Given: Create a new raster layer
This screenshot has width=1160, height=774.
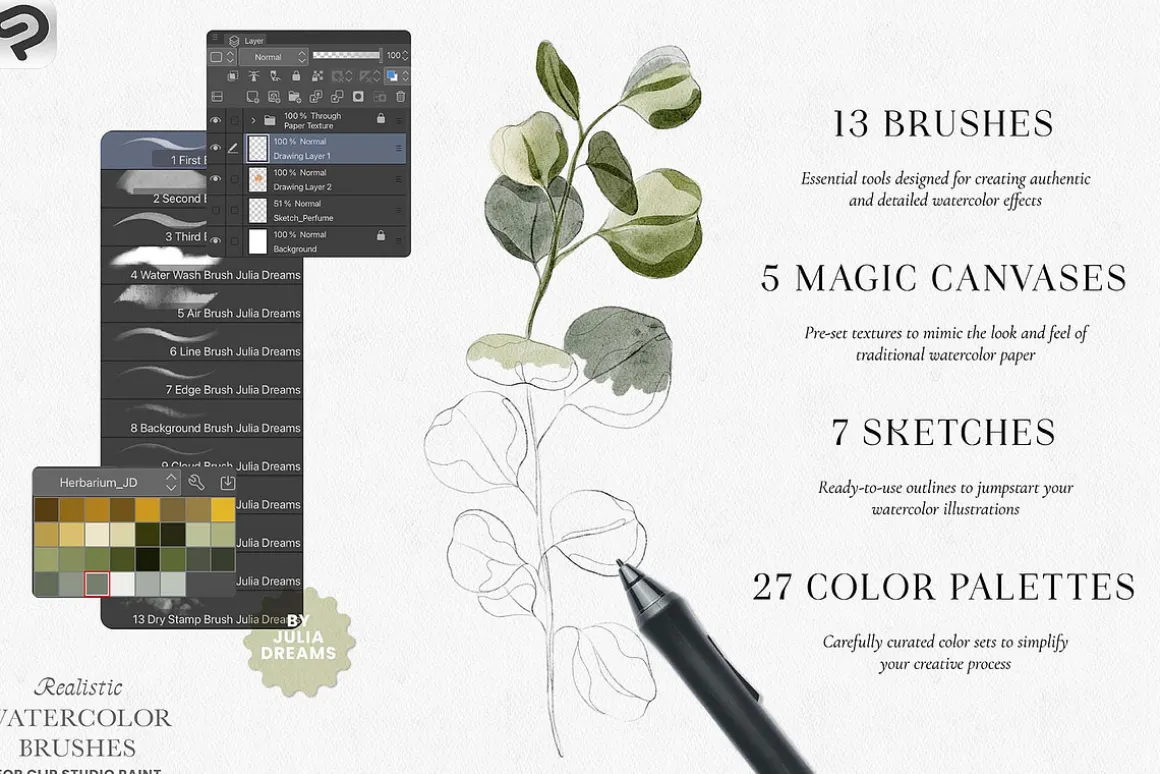Looking at the screenshot, I should [252, 96].
